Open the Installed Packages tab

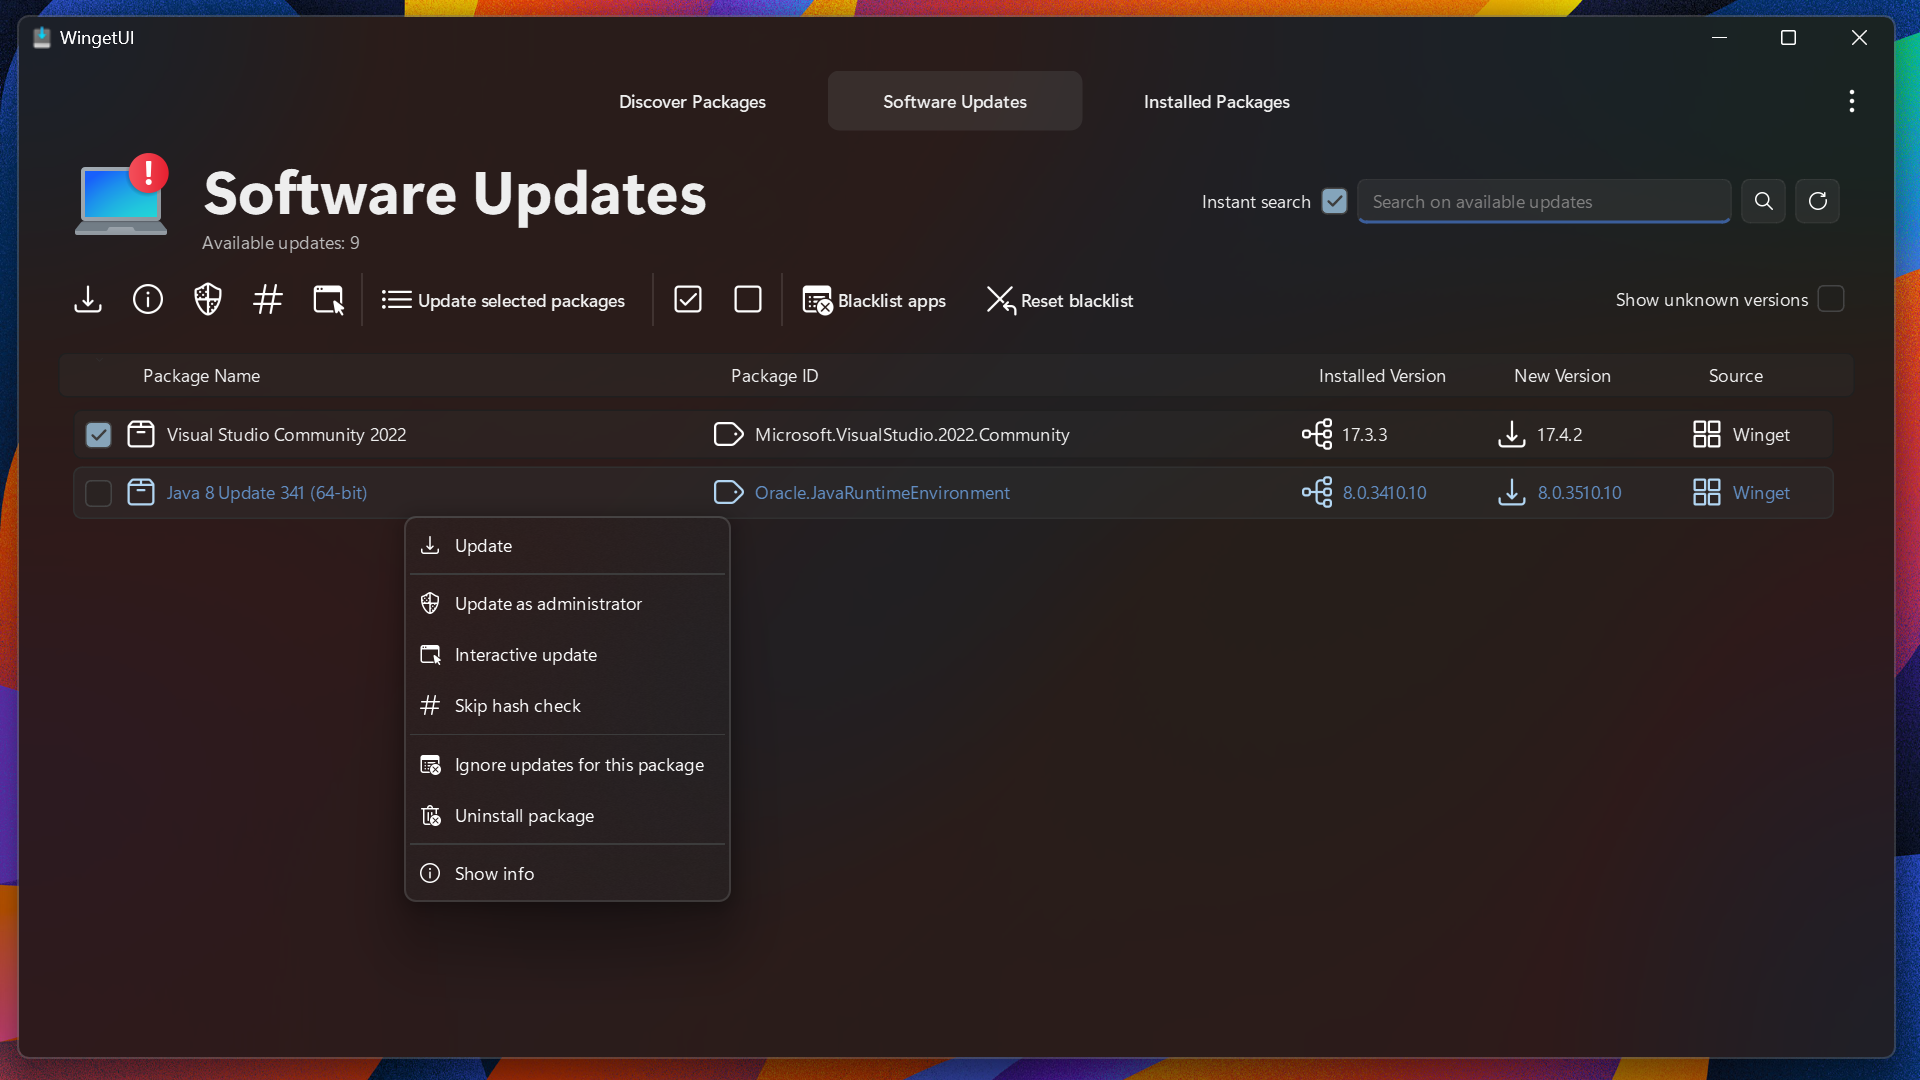point(1216,101)
